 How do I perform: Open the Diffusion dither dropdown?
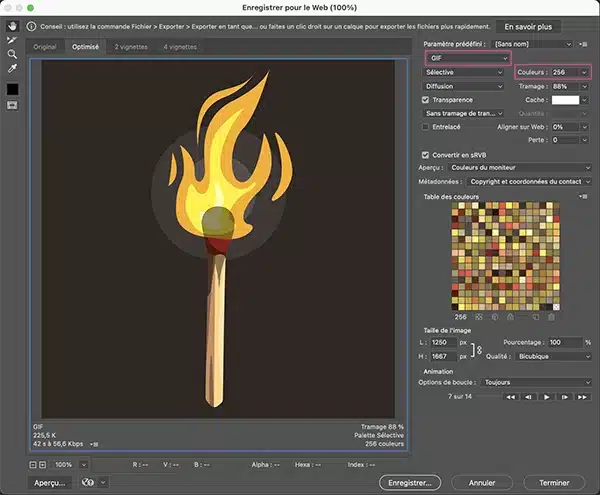[463, 86]
